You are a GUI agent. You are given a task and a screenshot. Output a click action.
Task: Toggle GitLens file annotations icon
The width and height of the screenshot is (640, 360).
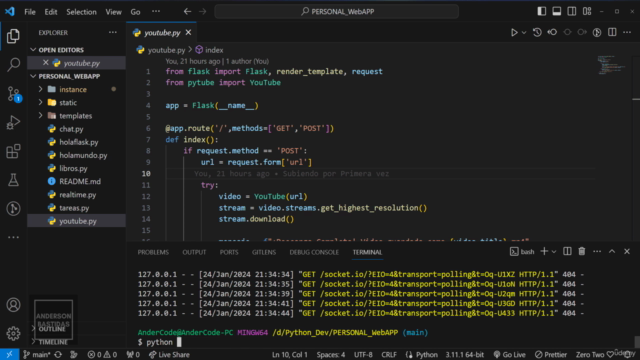(x=597, y=32)
